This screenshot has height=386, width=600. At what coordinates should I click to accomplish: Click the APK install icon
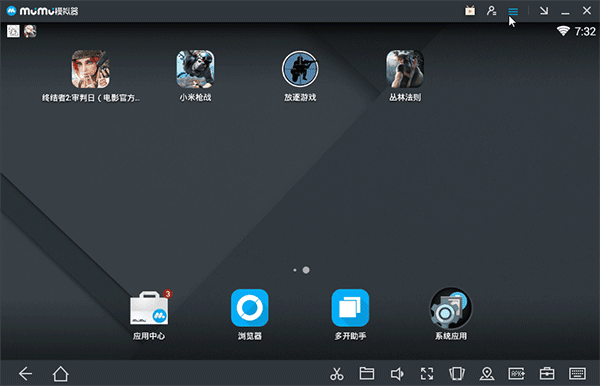point(517,373)
